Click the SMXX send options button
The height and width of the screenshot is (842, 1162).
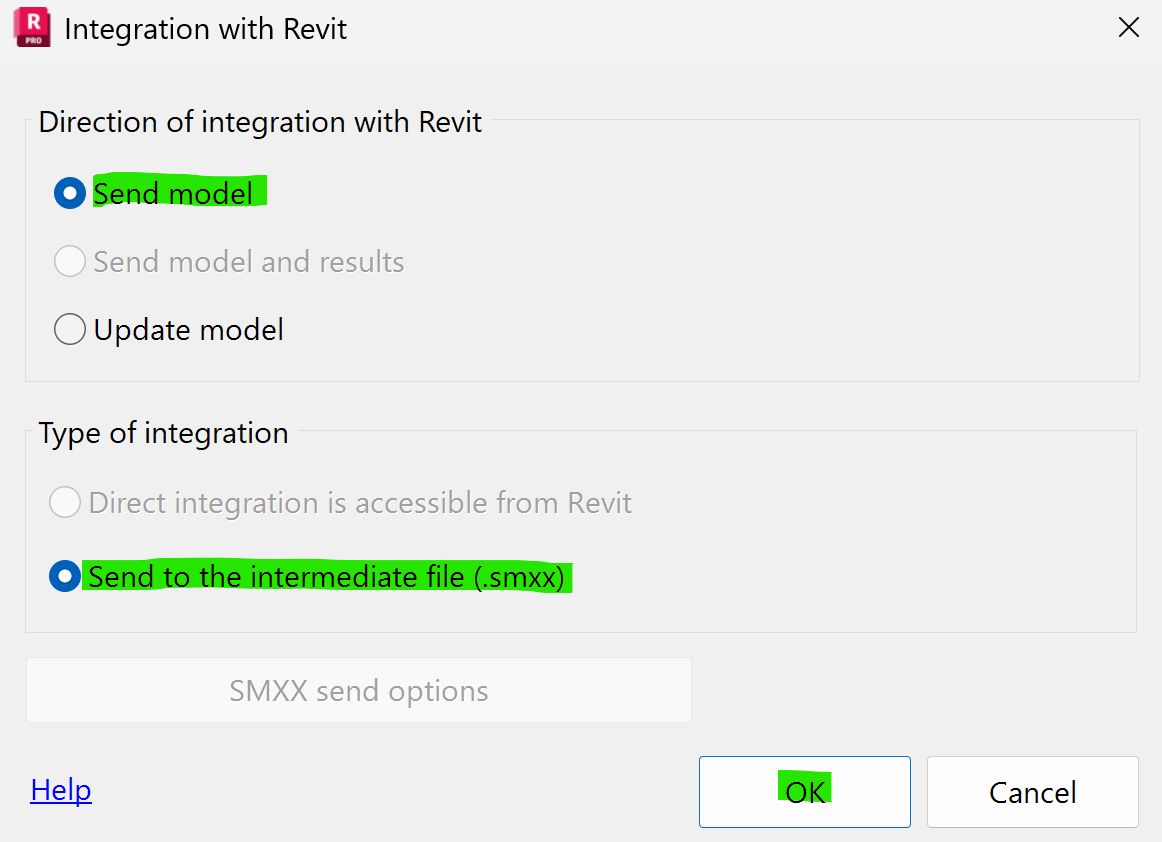(358, 690)
